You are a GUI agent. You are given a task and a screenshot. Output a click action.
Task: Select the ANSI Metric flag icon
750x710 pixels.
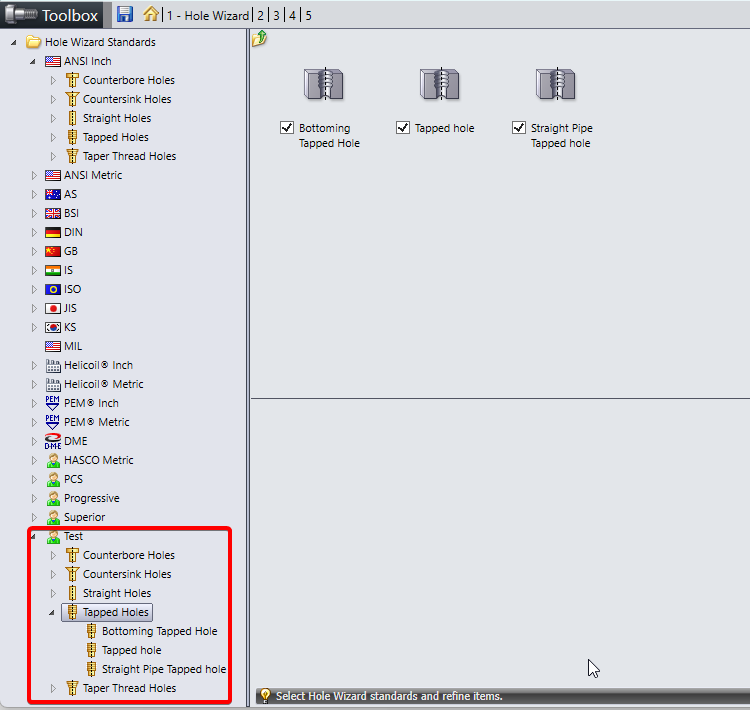53,175
